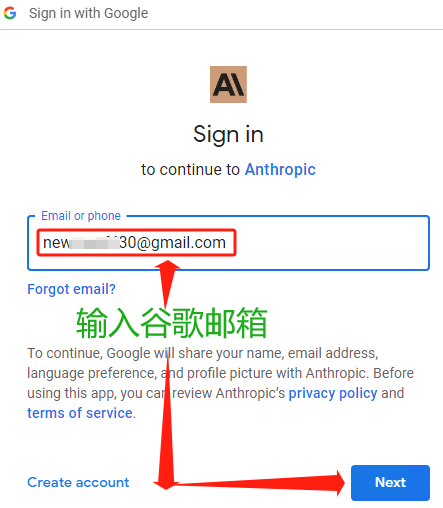The width and height of the screenshot is (443, 508).
Task: Click the blue Next button
Action: tap(390, 483)
